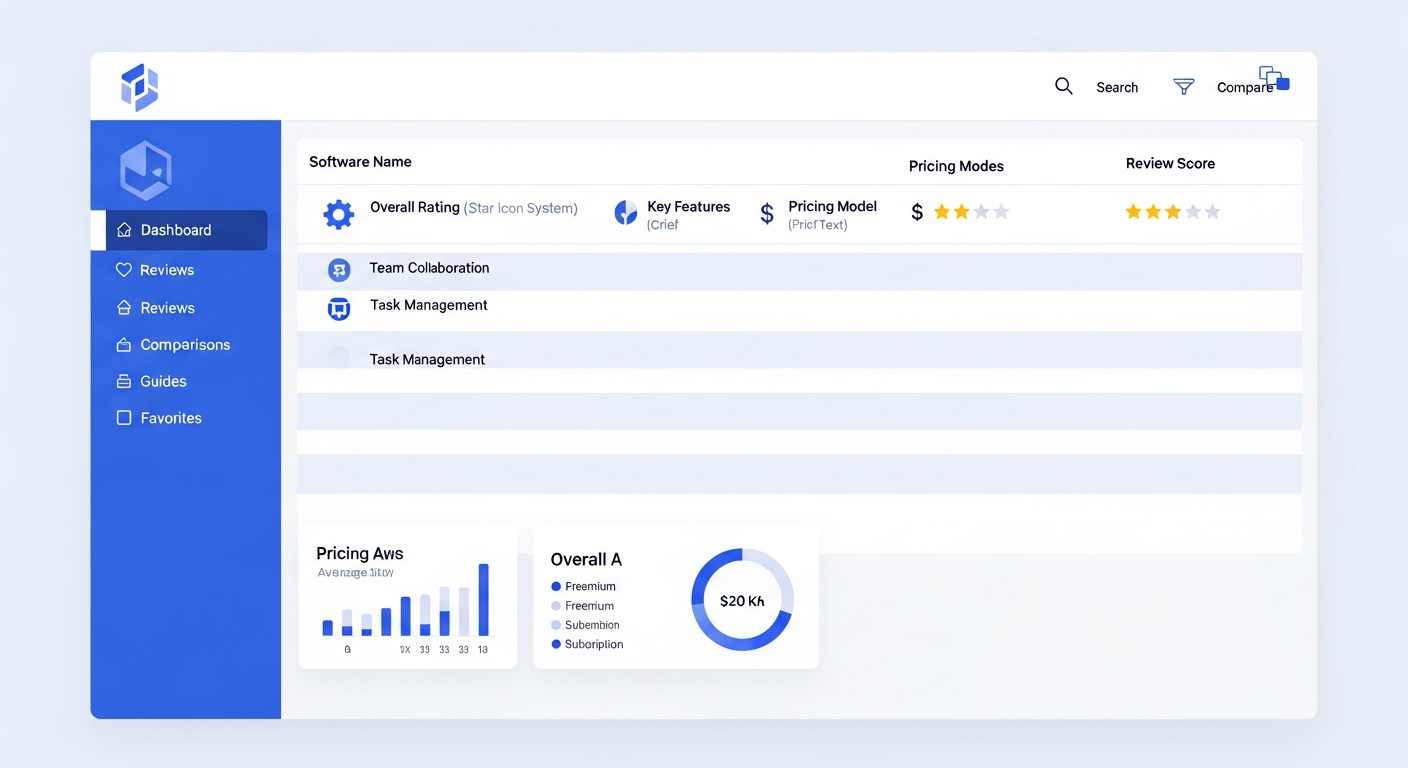
Task: Click the Search text in the header
Action: click(1117, 88)
